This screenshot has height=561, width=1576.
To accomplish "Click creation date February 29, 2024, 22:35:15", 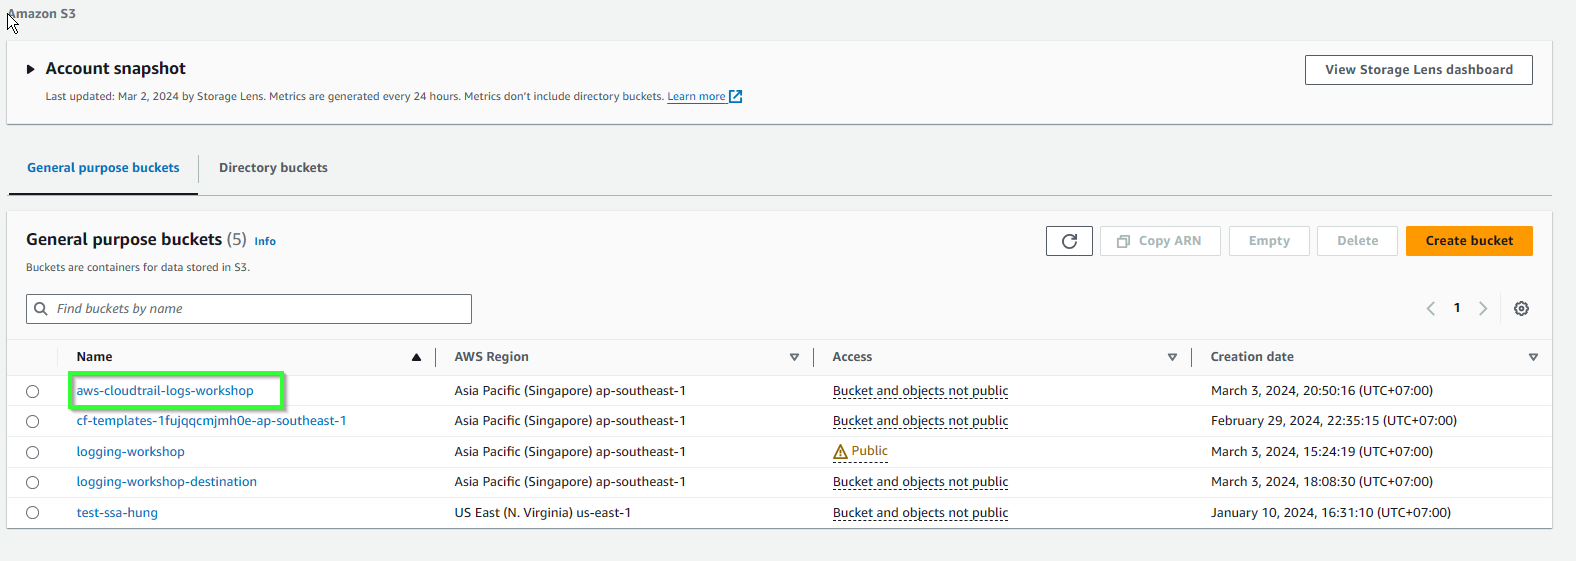I will click(x=1333, y=421).
